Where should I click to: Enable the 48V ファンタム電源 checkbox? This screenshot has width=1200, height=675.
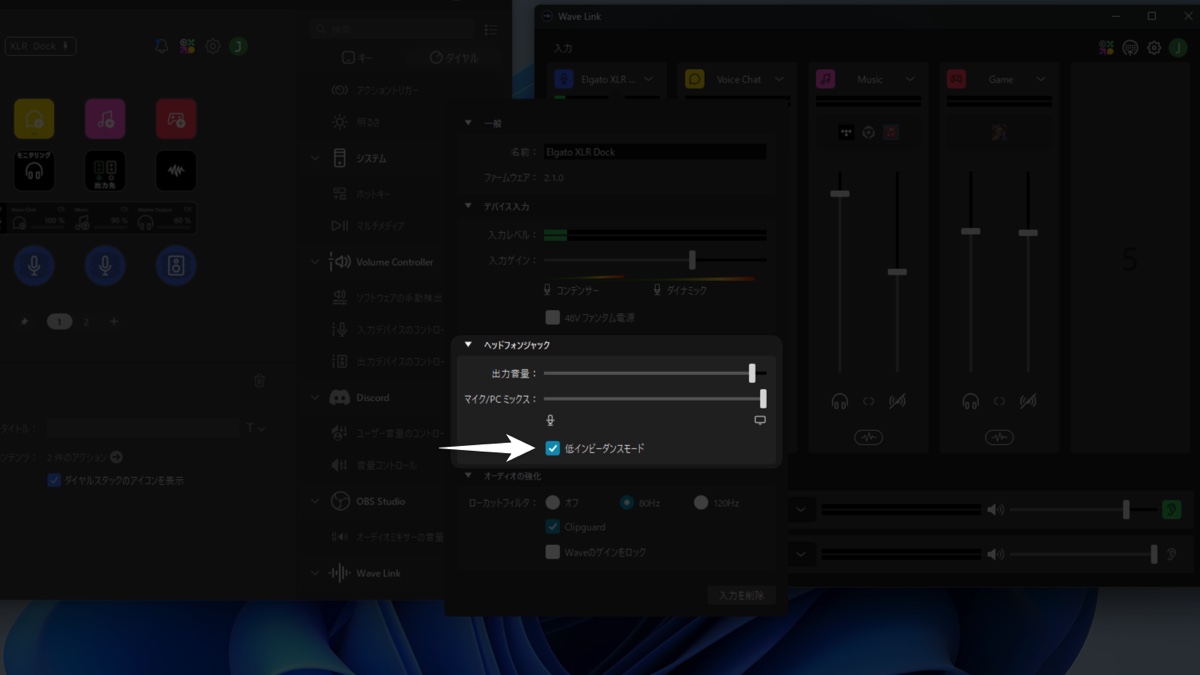point(553,318)
